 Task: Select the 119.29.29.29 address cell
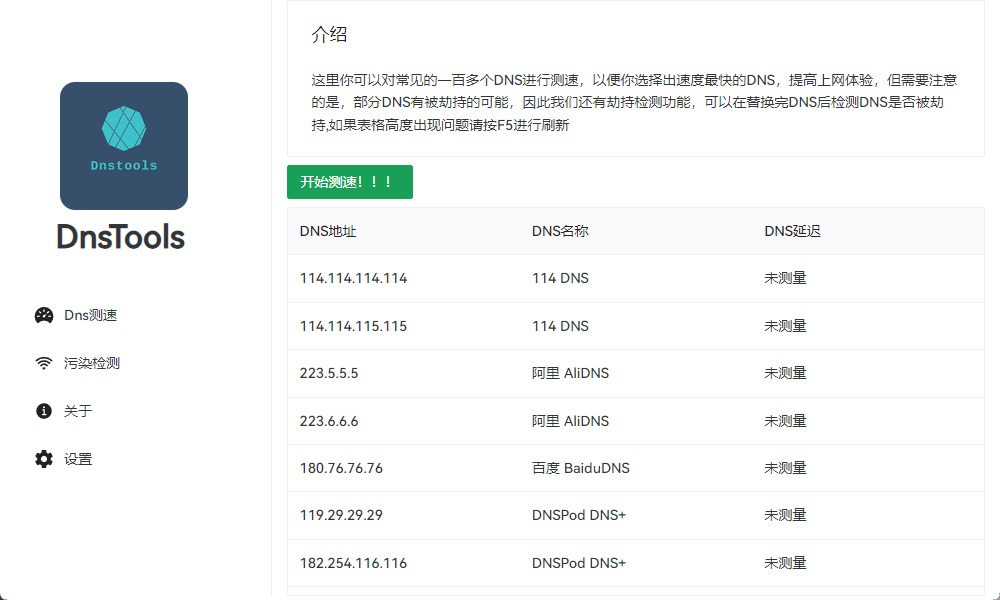341,515
